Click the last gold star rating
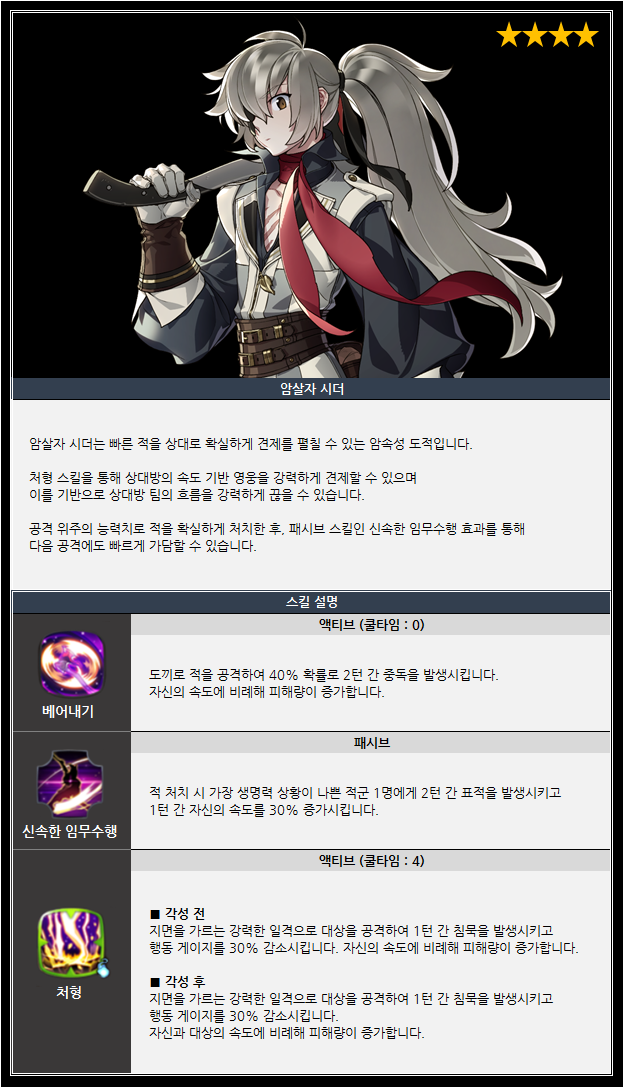The image size is (623, 1087). (x=586, y=34)
